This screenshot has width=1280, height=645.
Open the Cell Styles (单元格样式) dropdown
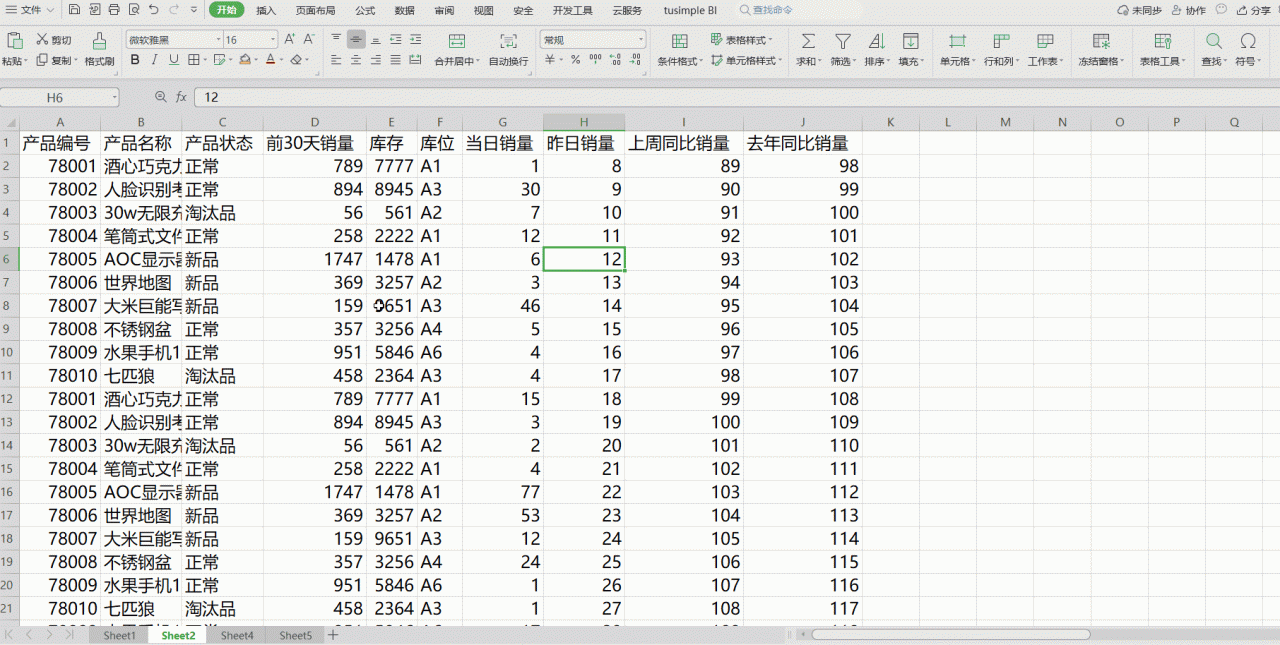click(x=748, y=60)
